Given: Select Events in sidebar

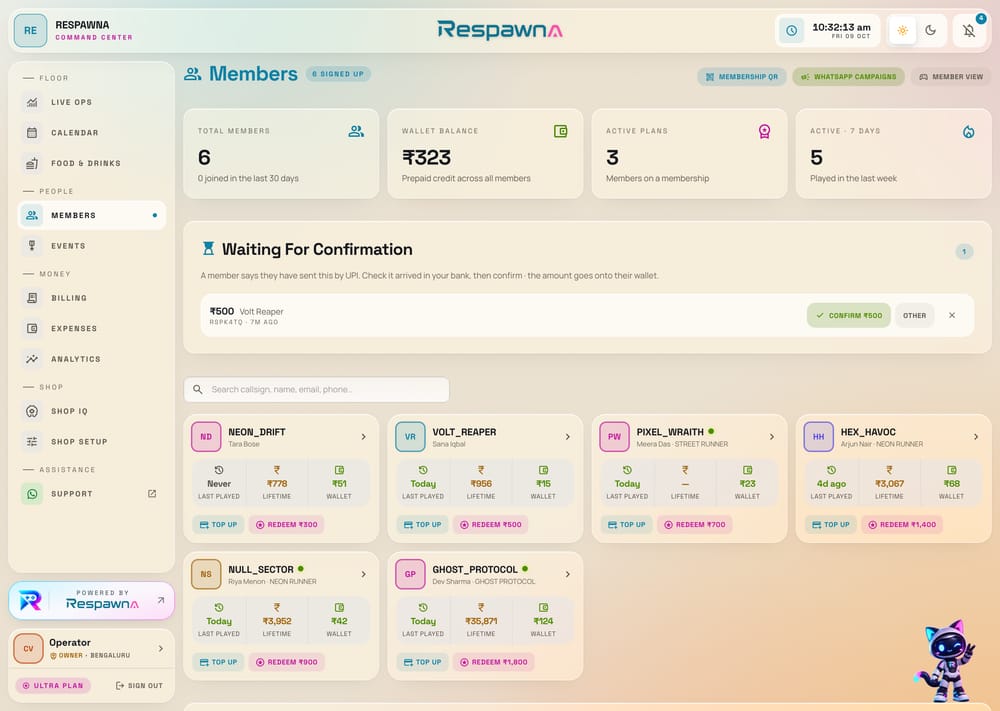Looking at the screenshot, I should [92, 246].
